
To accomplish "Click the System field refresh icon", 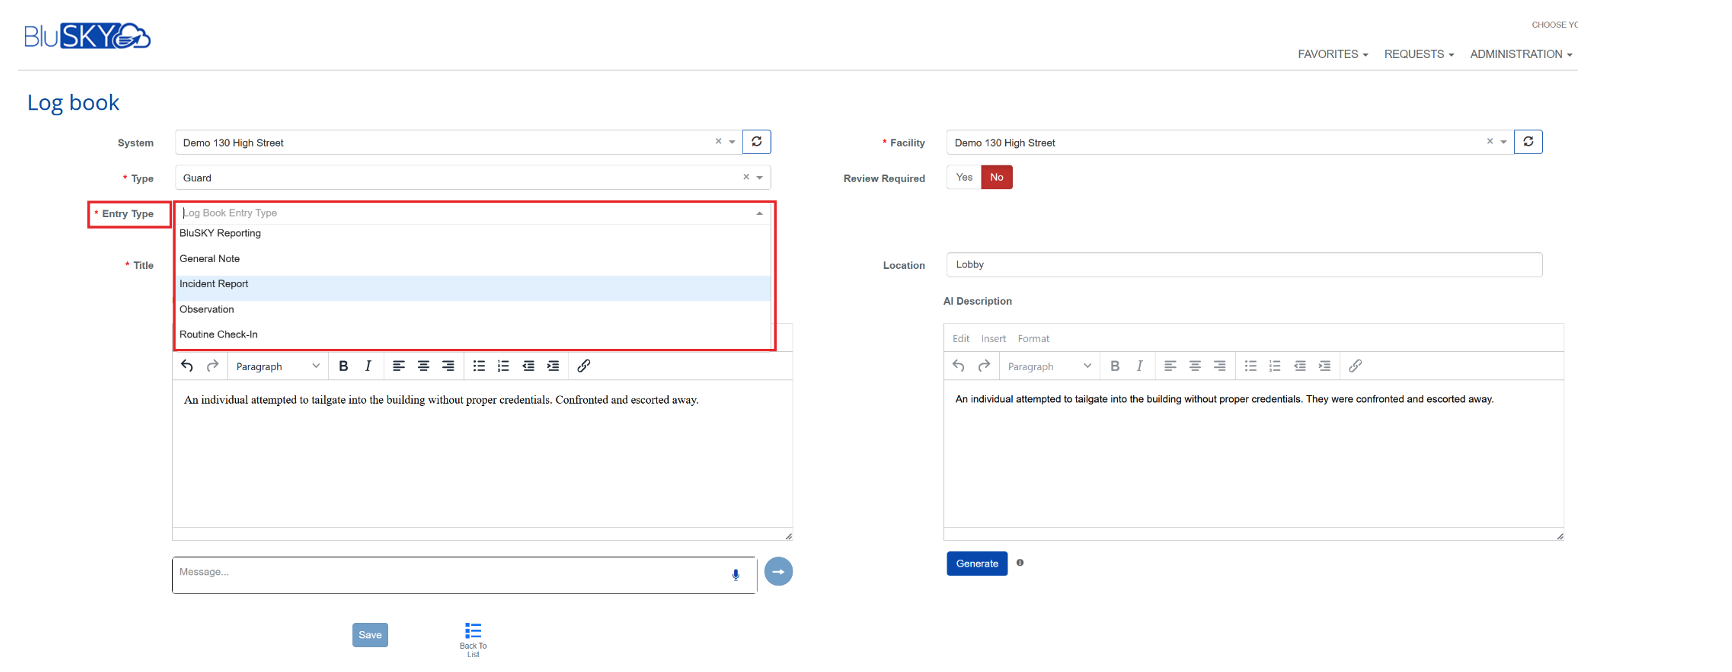I will 756,142.
